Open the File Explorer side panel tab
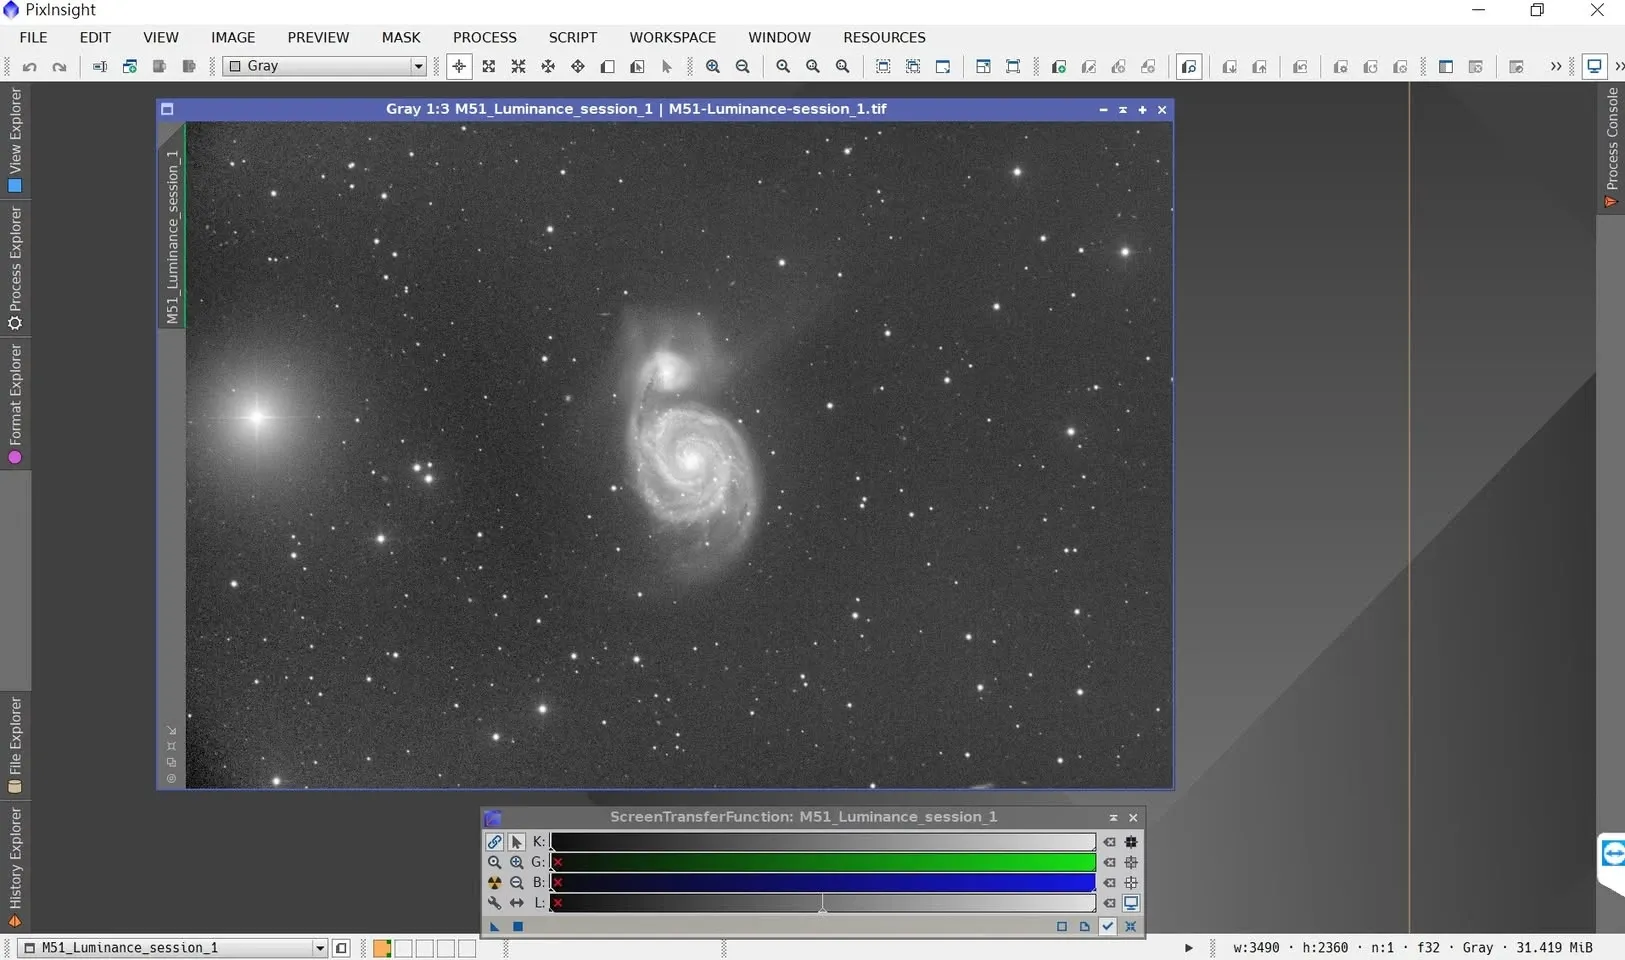 point(15,746)
